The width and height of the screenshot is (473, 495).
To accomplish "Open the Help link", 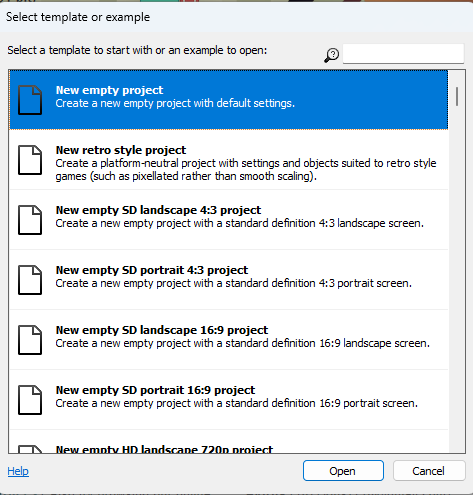I will coord(18,471).
